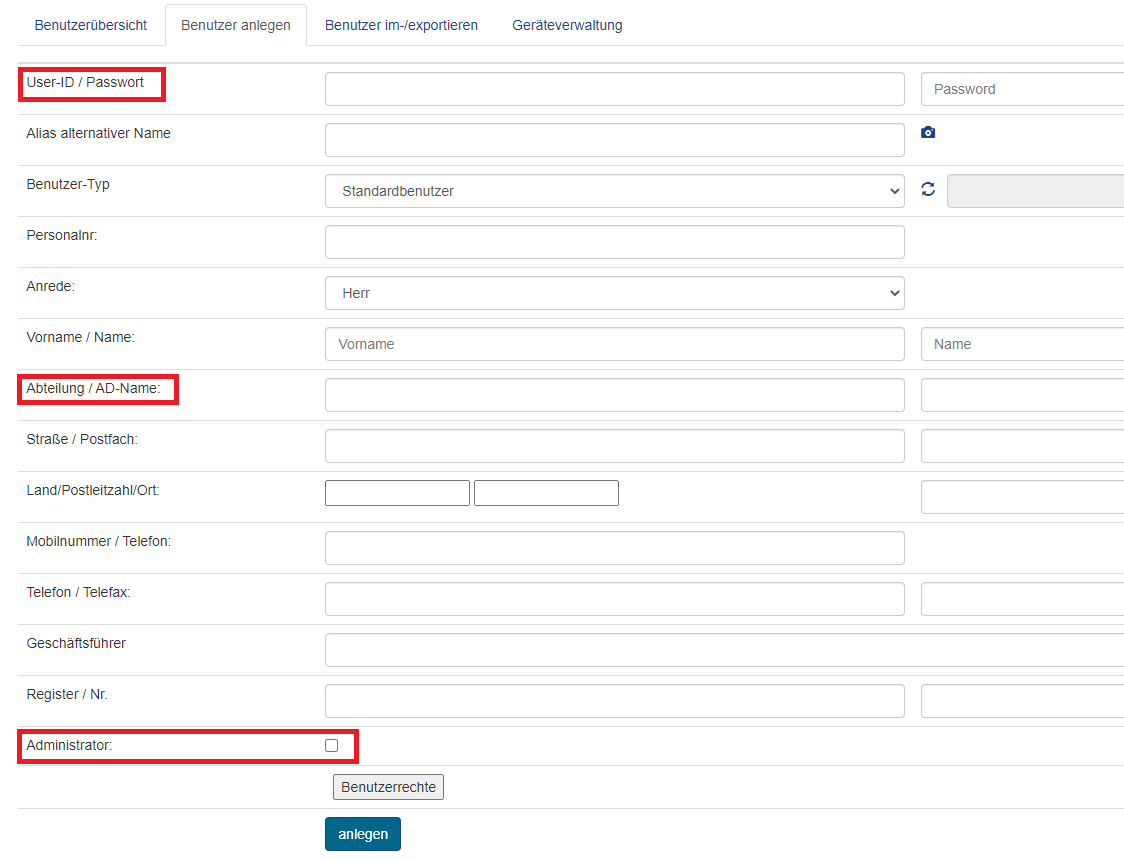Expand the Anrede dropdown showing Herr
Image resolution: width=1124 pixels, height=861 pixels.
tap(614, 293)
